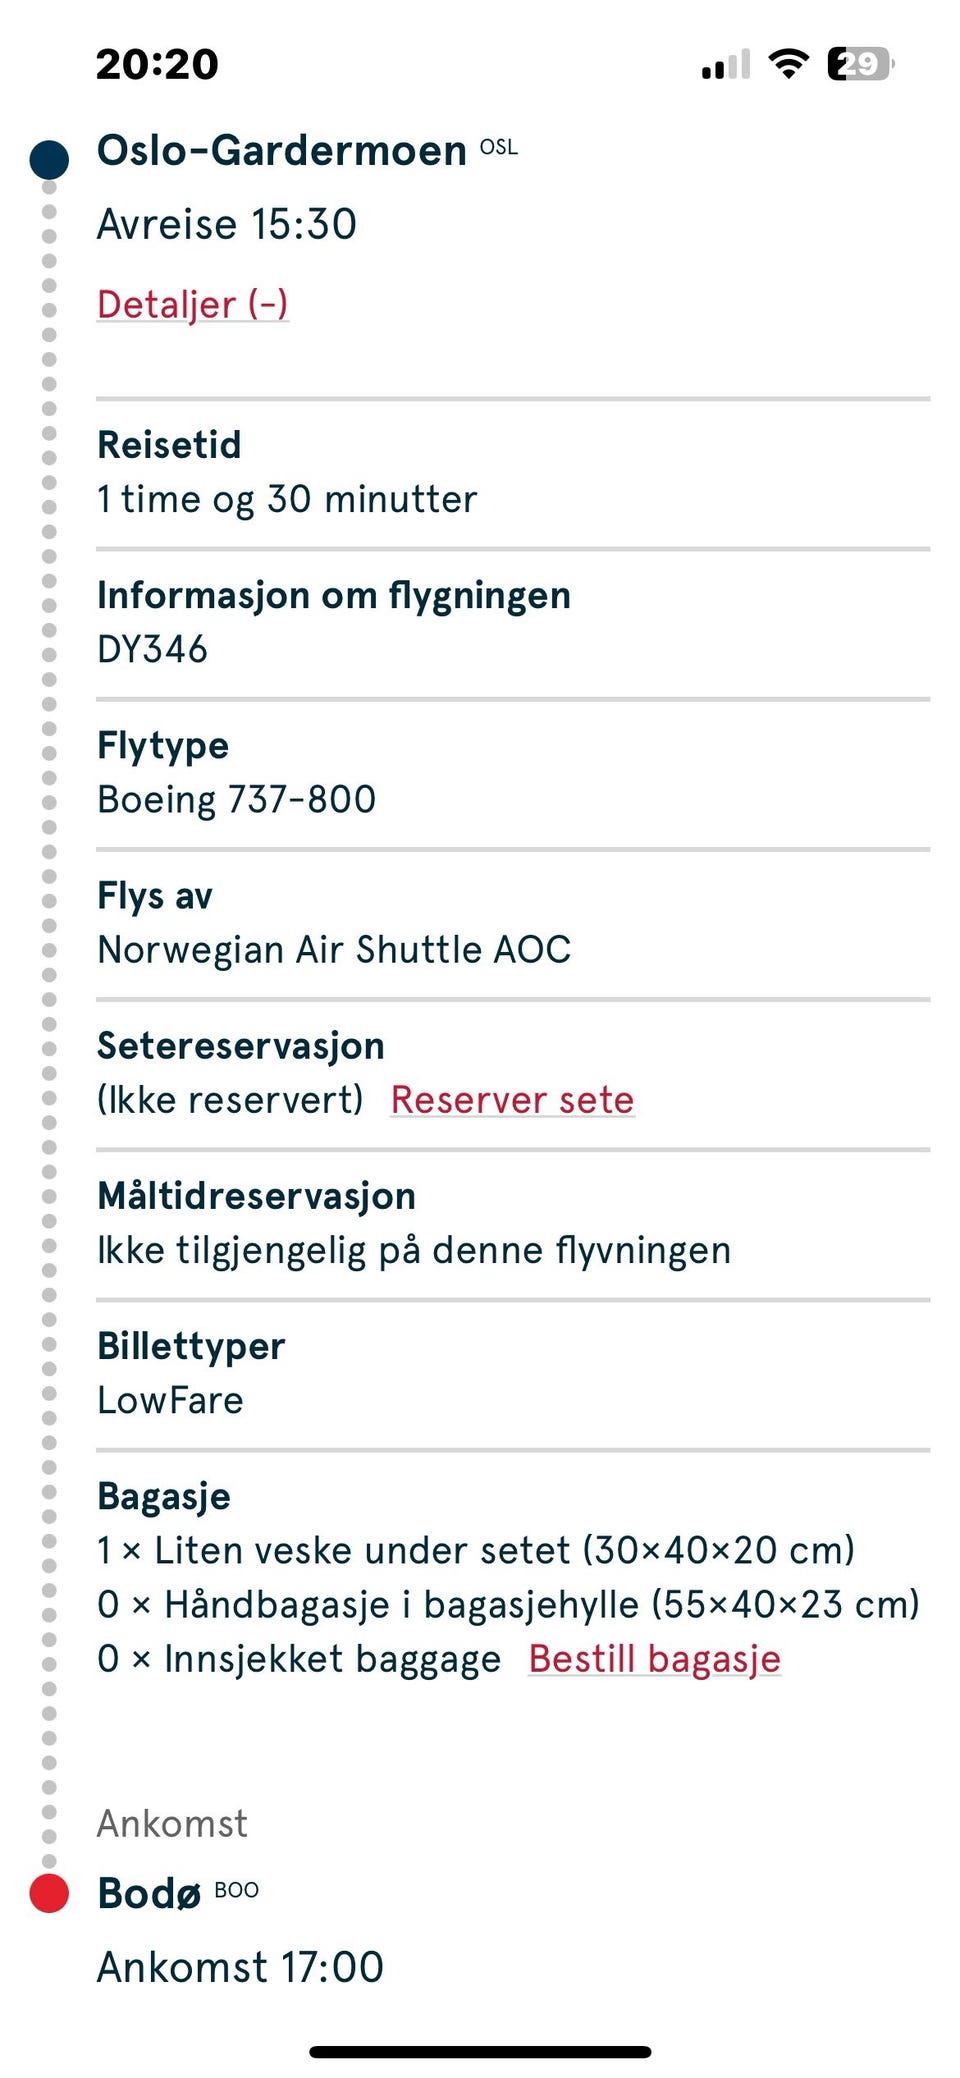The width and height of the screenshot is (960, 2078).
Task: Tap the dotted route timeline line
Action: coord(49,1000)
